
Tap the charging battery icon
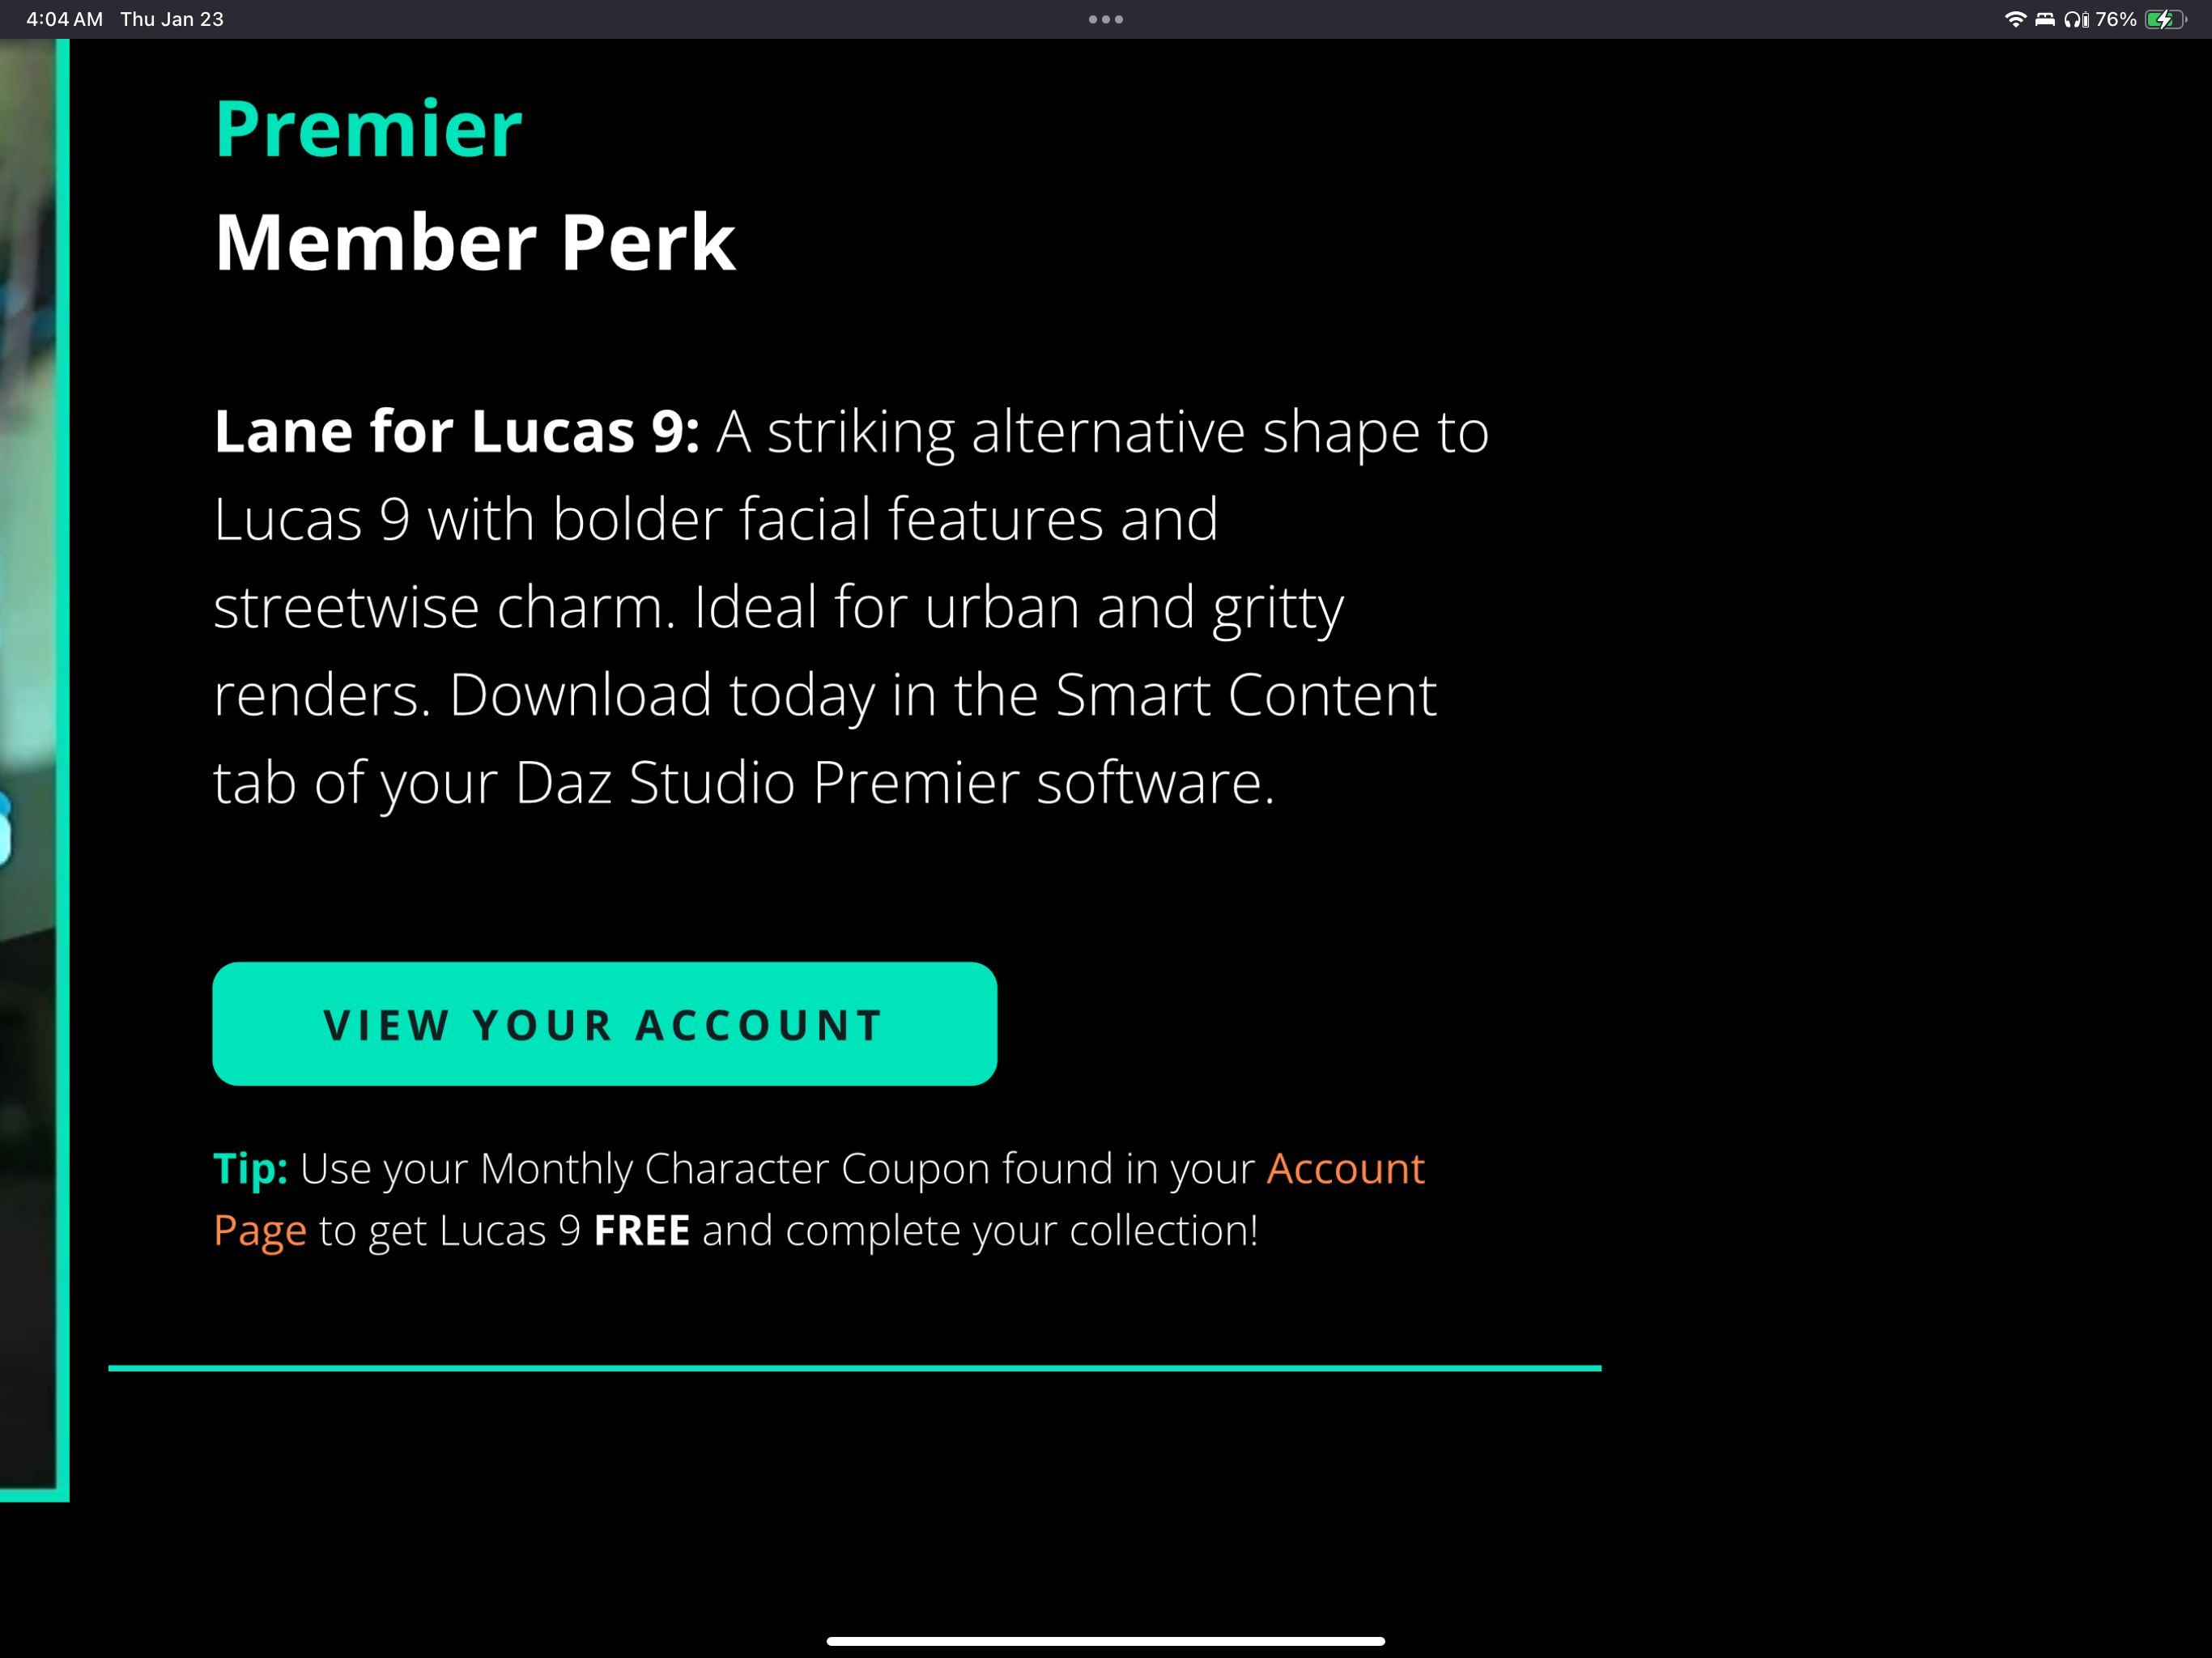click(2165, 19)
